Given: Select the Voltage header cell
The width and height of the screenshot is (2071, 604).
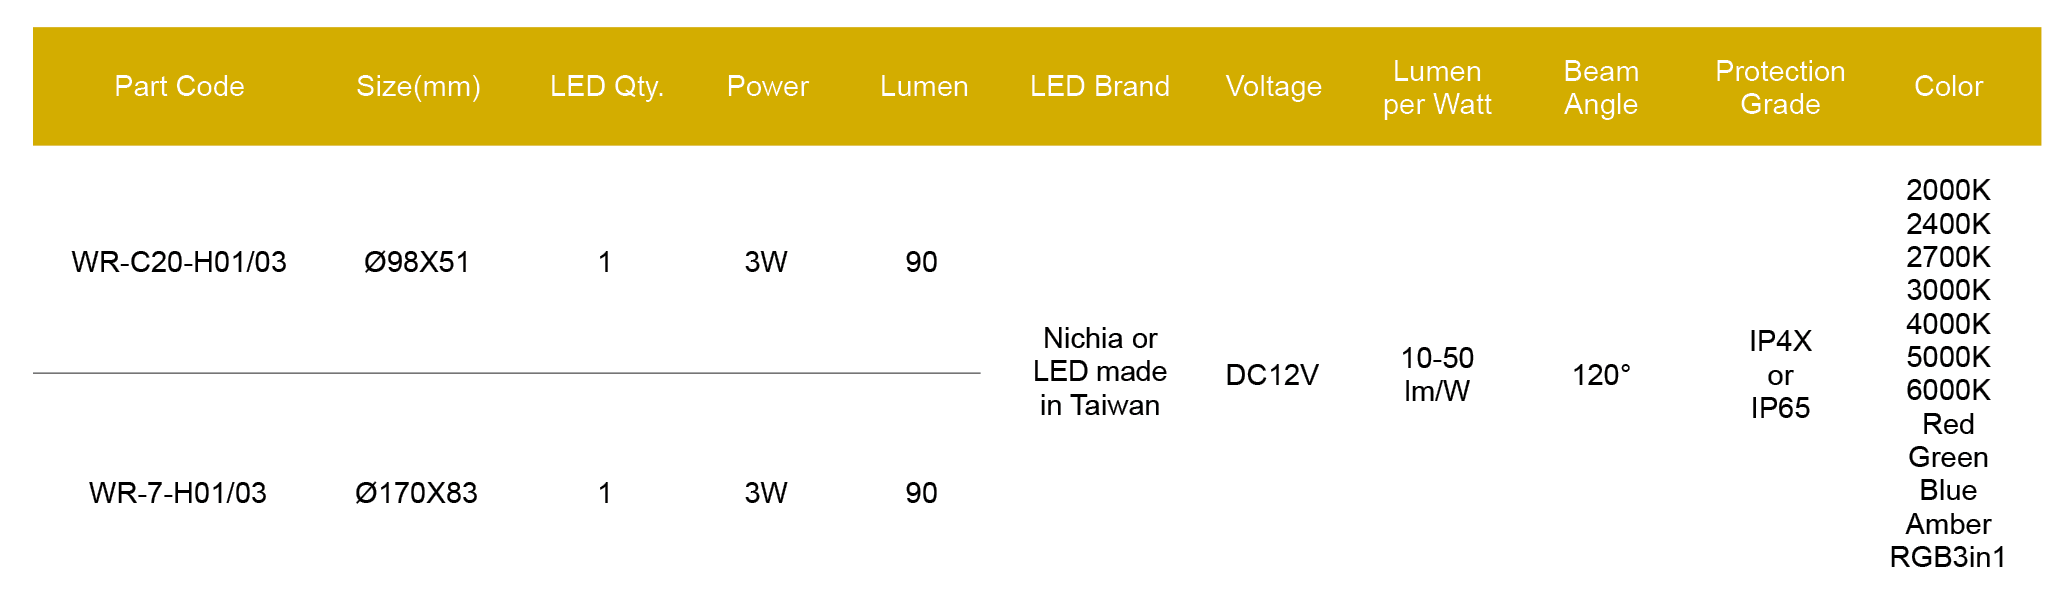Looking at the screenshot, I should tap(1273, 87).
